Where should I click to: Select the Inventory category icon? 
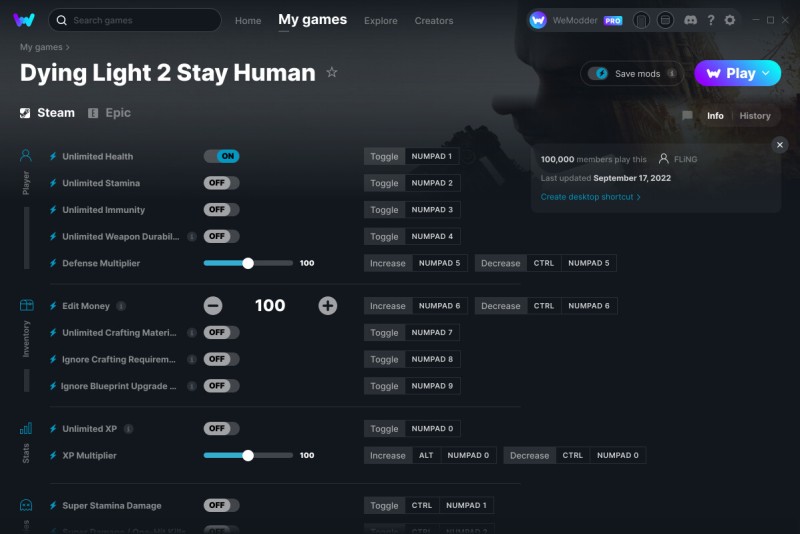(x=27, y=306)
